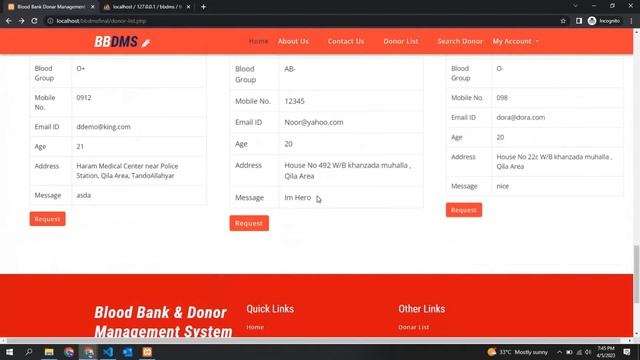Click blood group AB- value
The height and width of the screenshot is (360, 640).
point(290,69)
